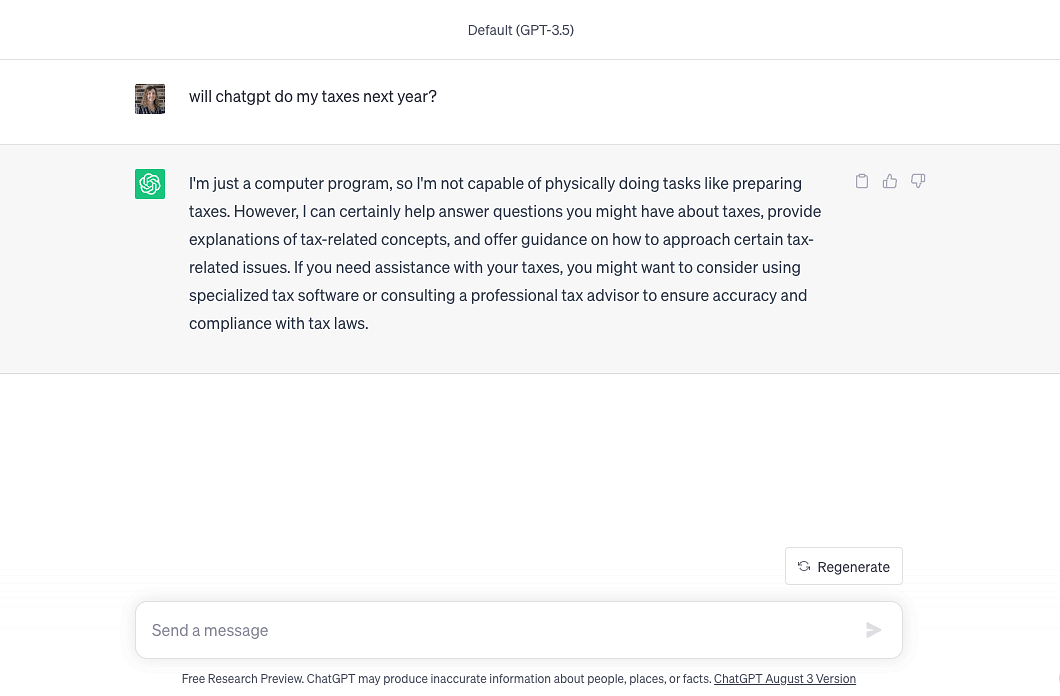Image resolution: width=1060 pixels, height=696 pixels.
Task: Give the response a thumbs up
Action: point(890,181)
